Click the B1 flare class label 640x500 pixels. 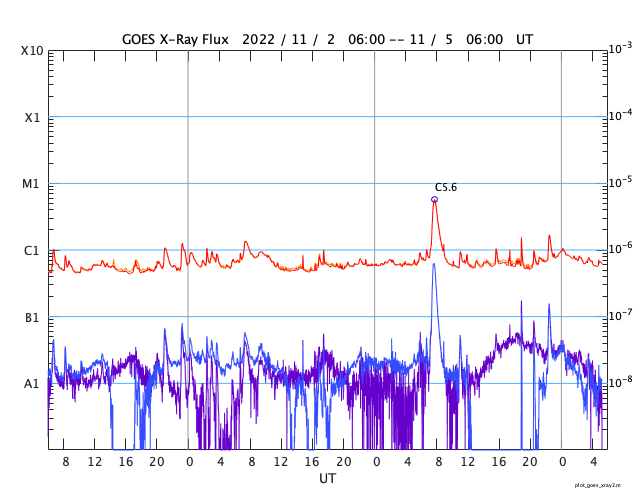(x=32, y=317)
